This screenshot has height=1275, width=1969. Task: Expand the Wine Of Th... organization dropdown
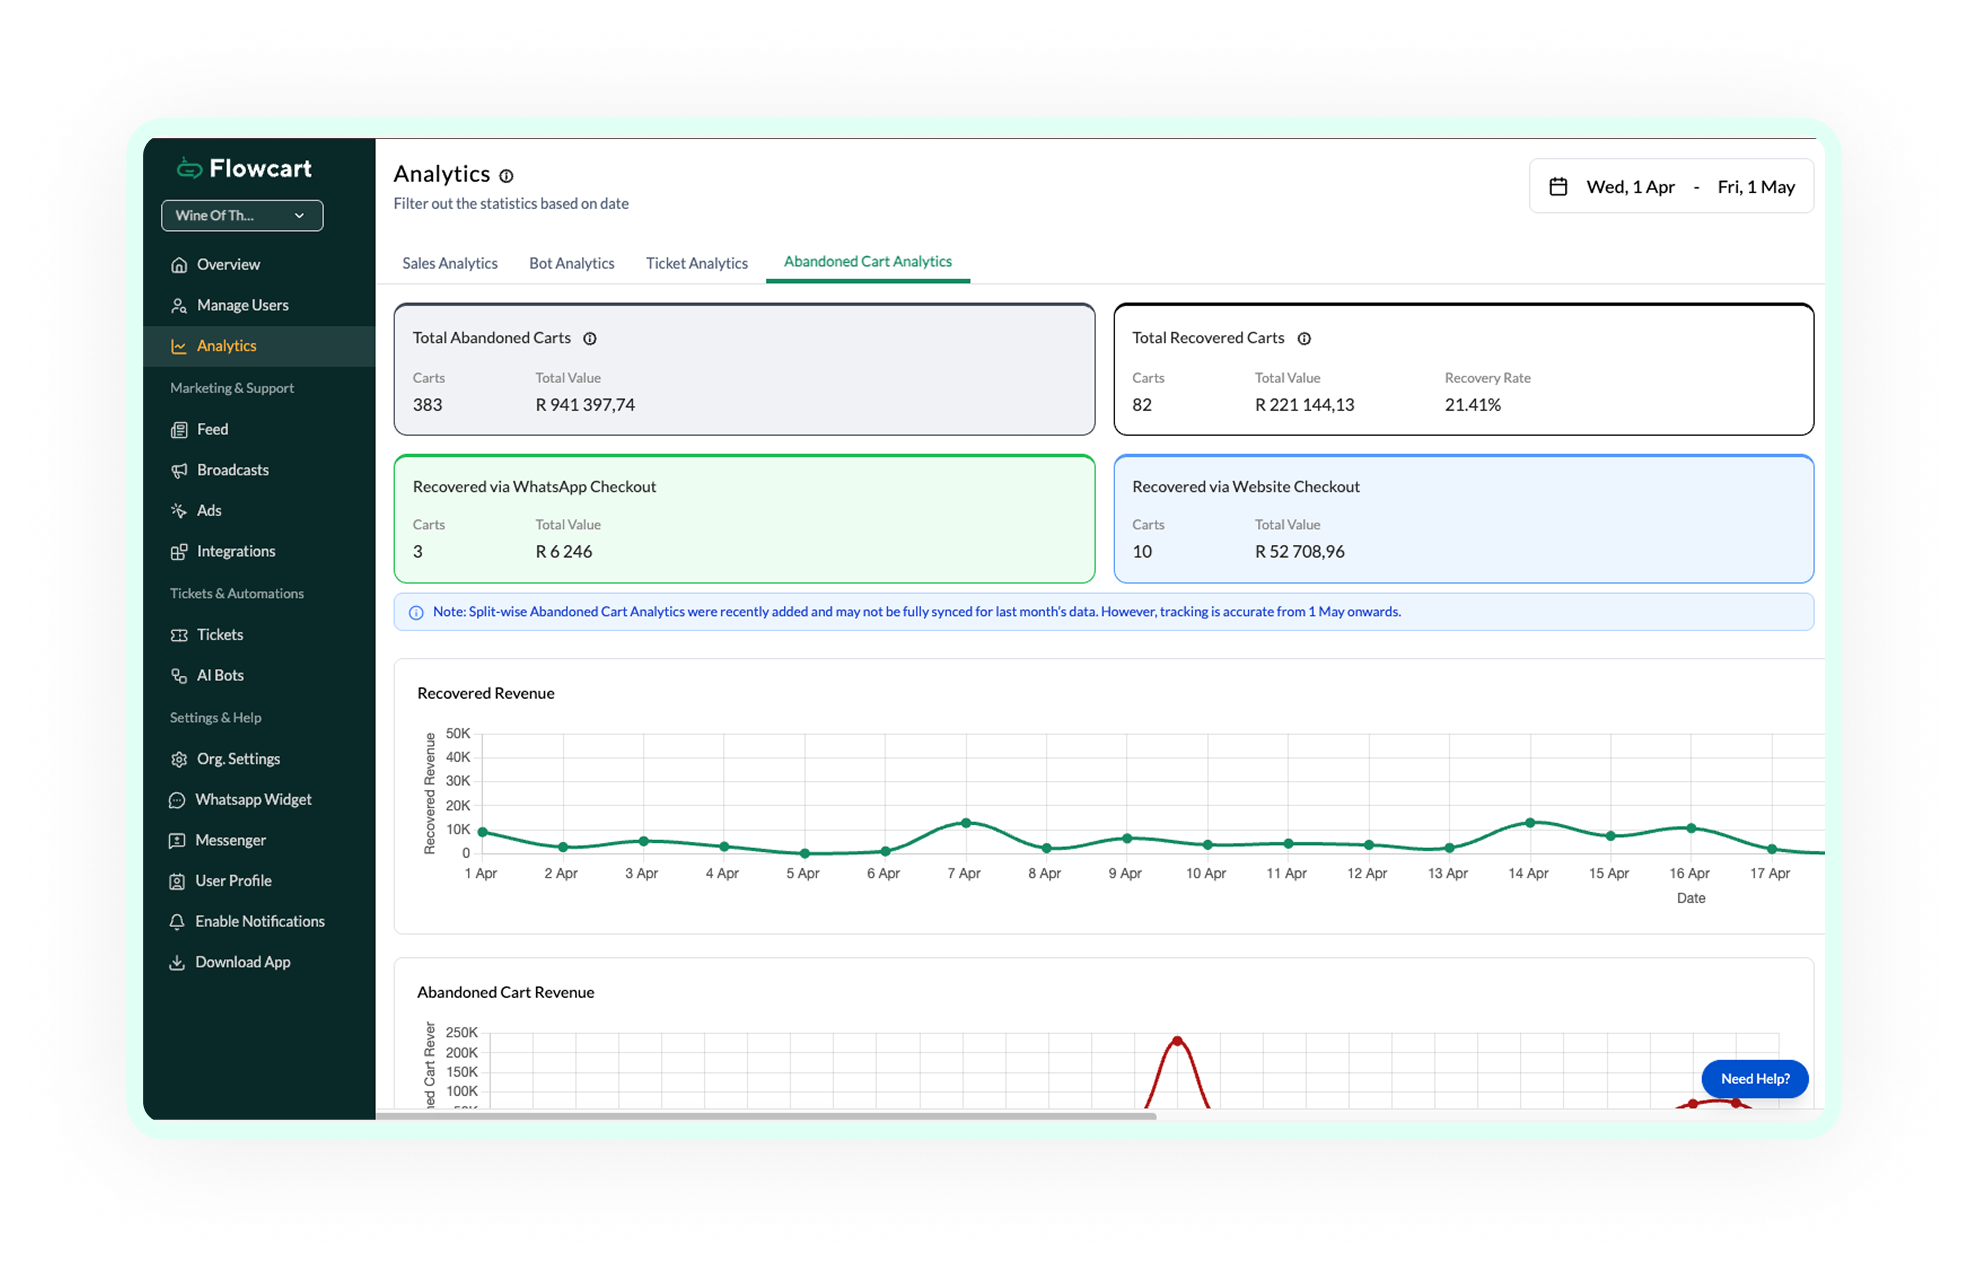click(242, 216)
